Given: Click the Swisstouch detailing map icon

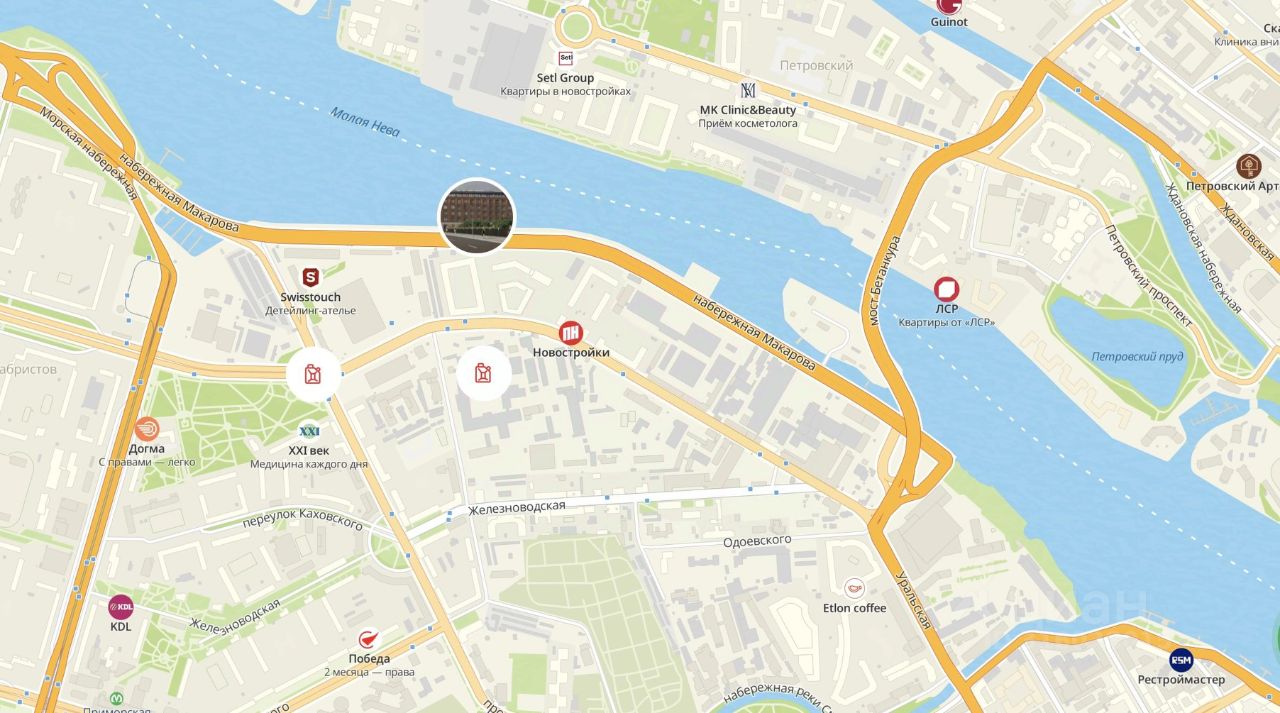Looking at the screenshot, I should coord(311,277).
